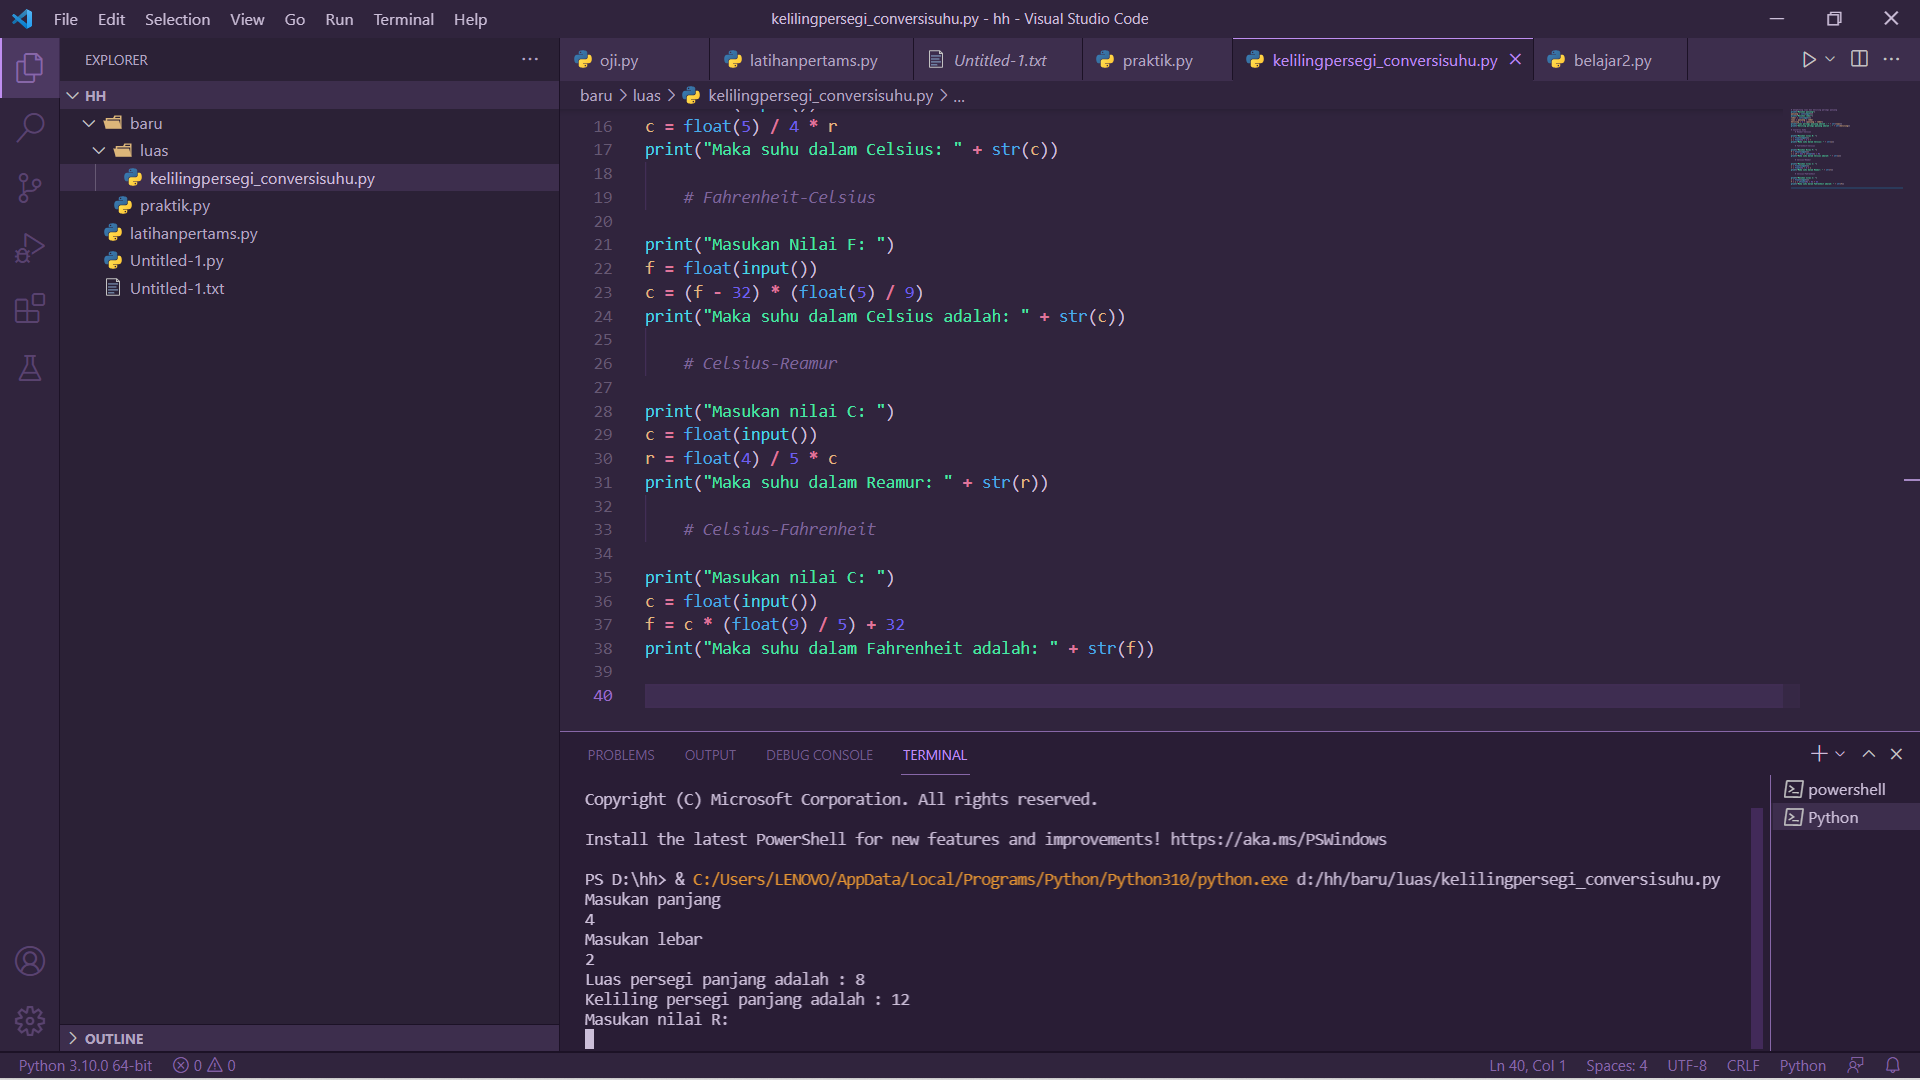The width and height of the screenshot is (1920, 1080).
Task: Open the aka.ms/PSWindows link in terminal
Action: point(1278,840)
